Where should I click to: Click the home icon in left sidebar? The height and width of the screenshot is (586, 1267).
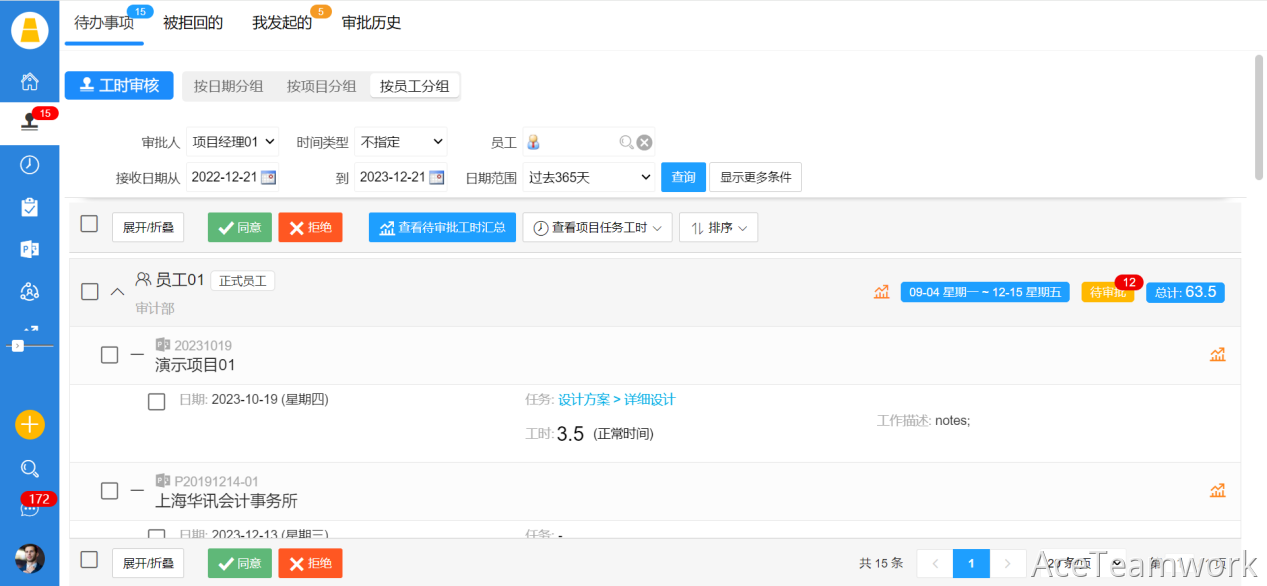(x=30, y=81)
